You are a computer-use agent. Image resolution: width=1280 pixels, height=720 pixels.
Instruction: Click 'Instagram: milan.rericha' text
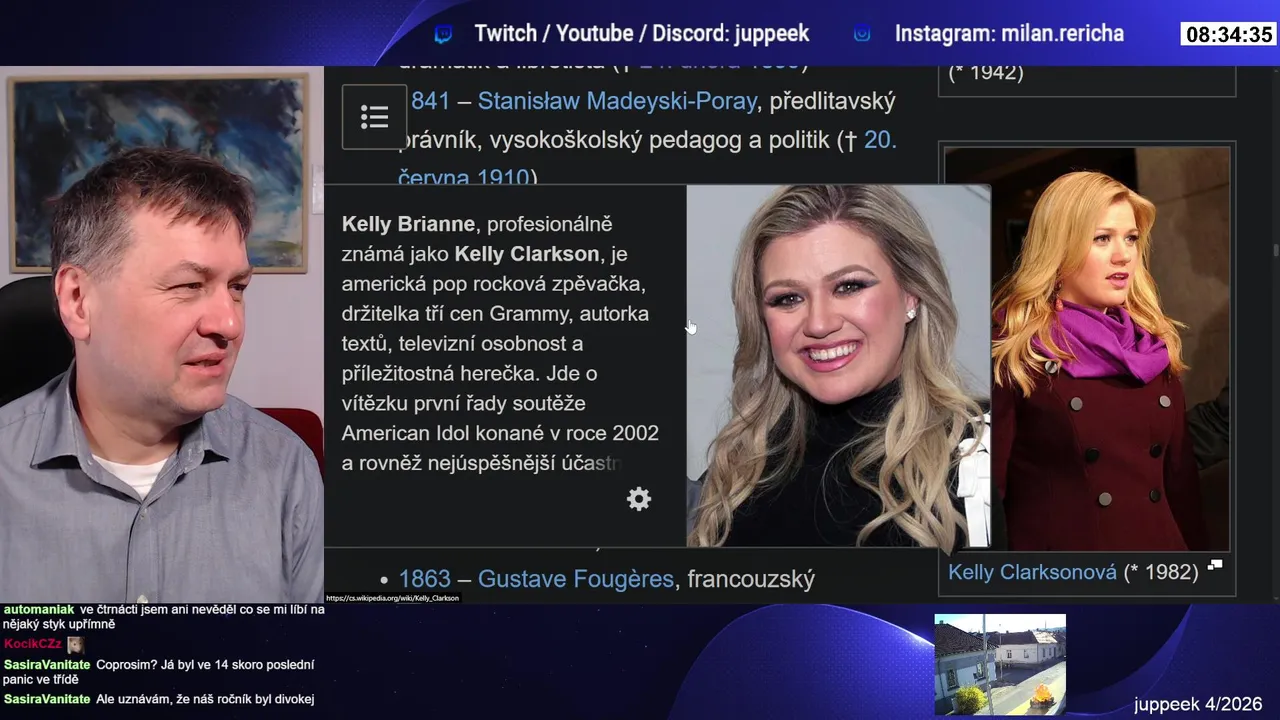[x=1009, y=34]
